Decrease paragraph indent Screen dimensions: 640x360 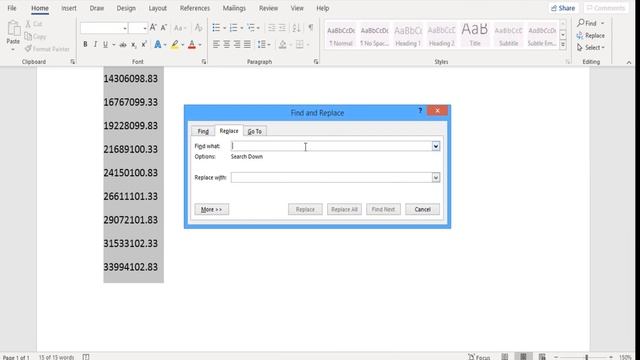point(271,28)
